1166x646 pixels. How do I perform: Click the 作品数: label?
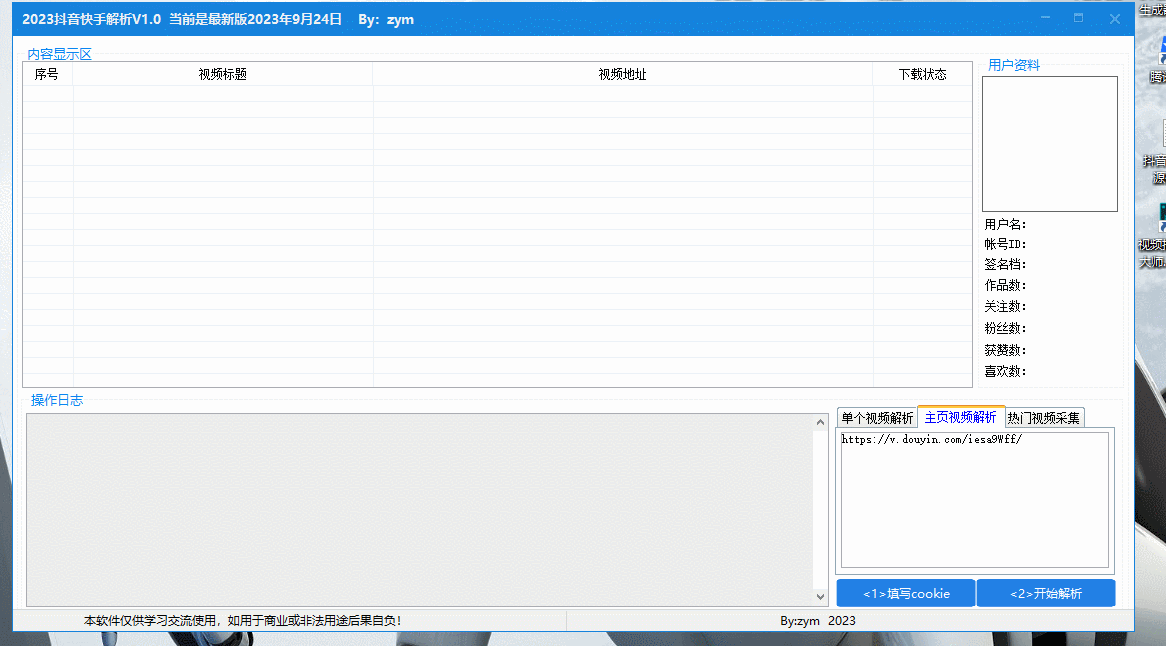1005,285
